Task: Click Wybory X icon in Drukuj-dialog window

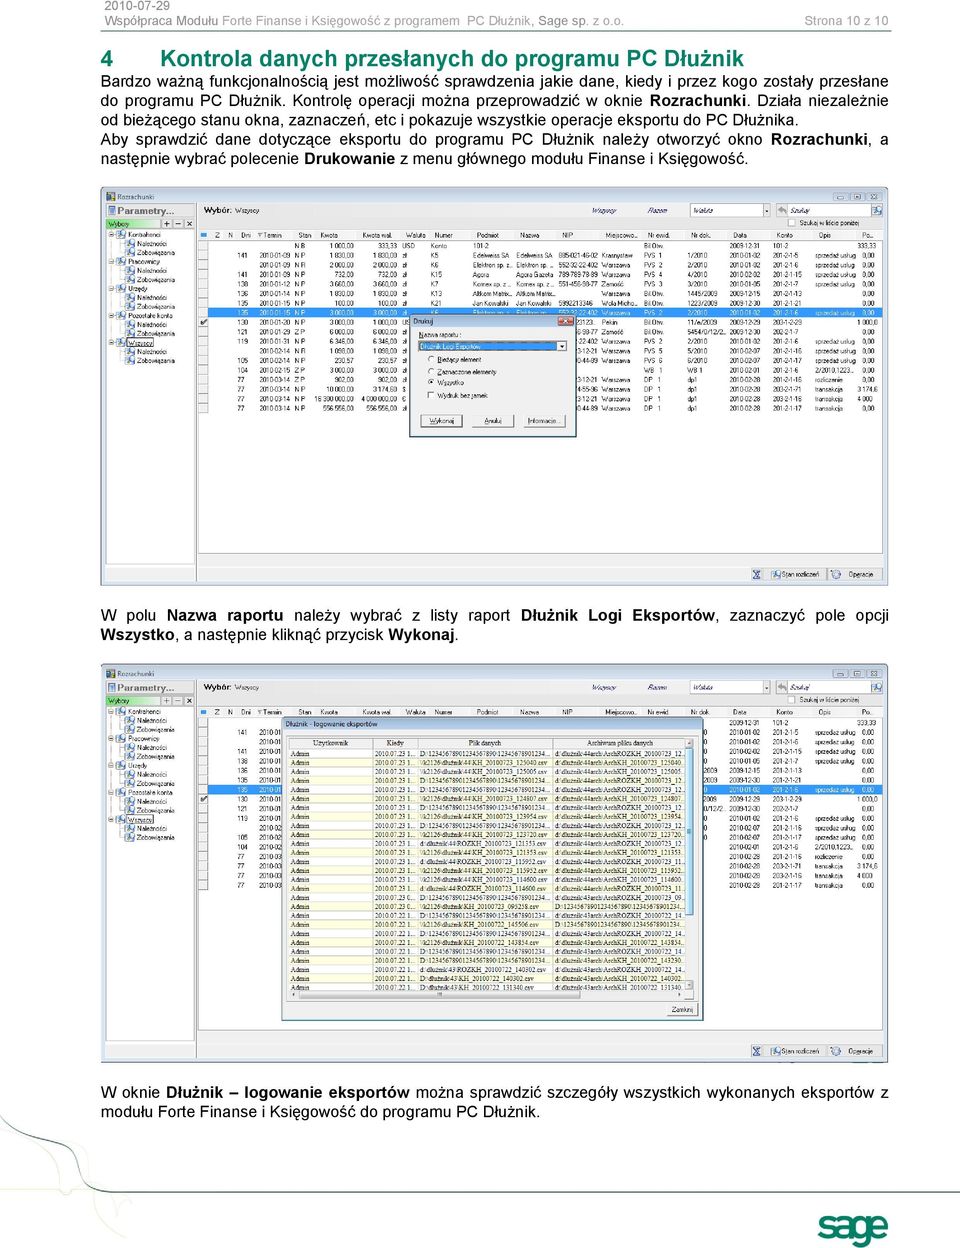Action: click(187, 224)
